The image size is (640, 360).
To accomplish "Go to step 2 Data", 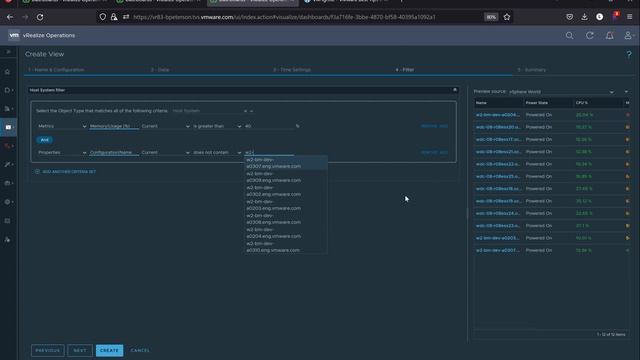I will tap(160, 70).
